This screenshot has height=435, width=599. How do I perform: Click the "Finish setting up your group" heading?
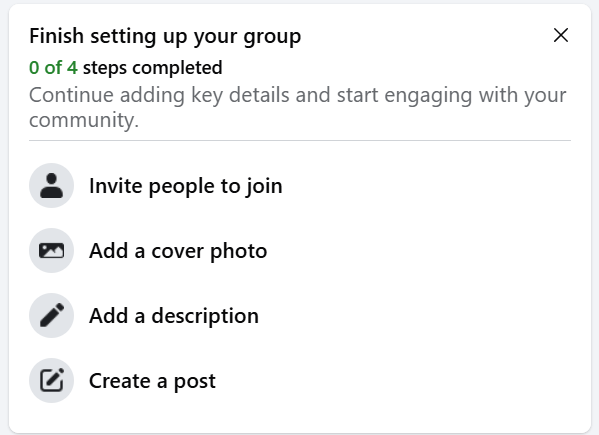click(165, 36)
